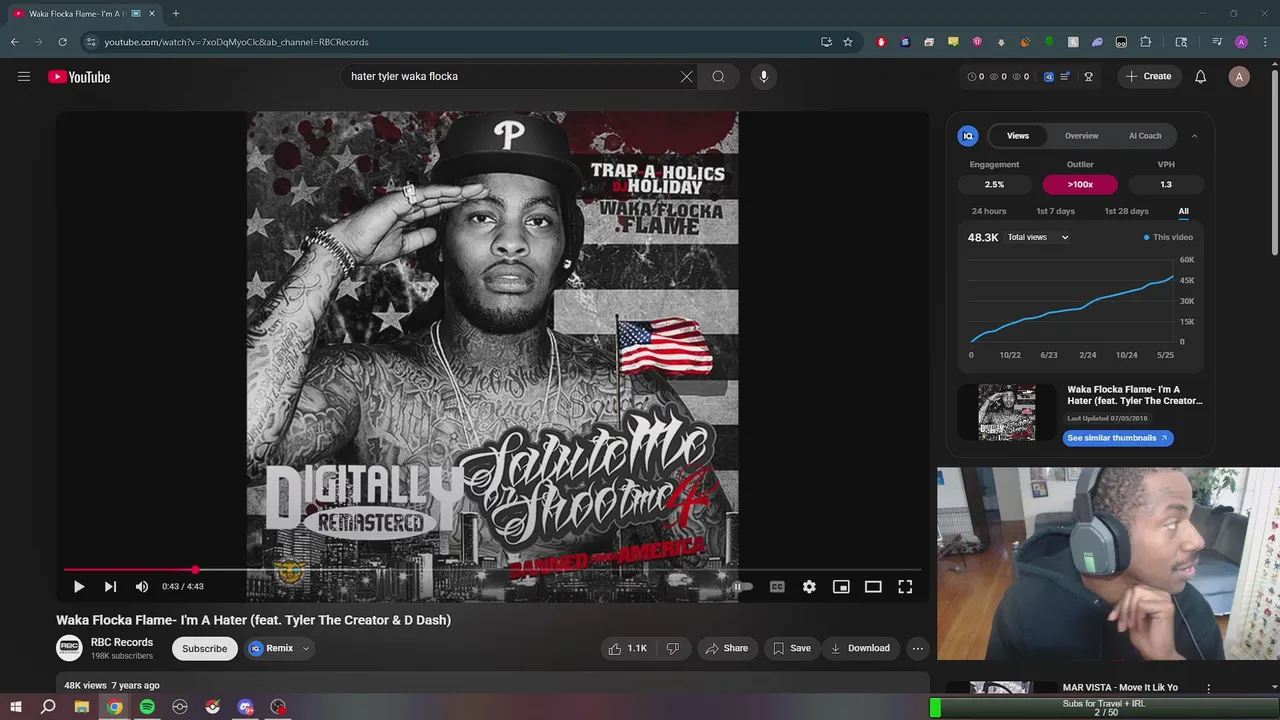Run the search with the magnifier button

[718, 77]
